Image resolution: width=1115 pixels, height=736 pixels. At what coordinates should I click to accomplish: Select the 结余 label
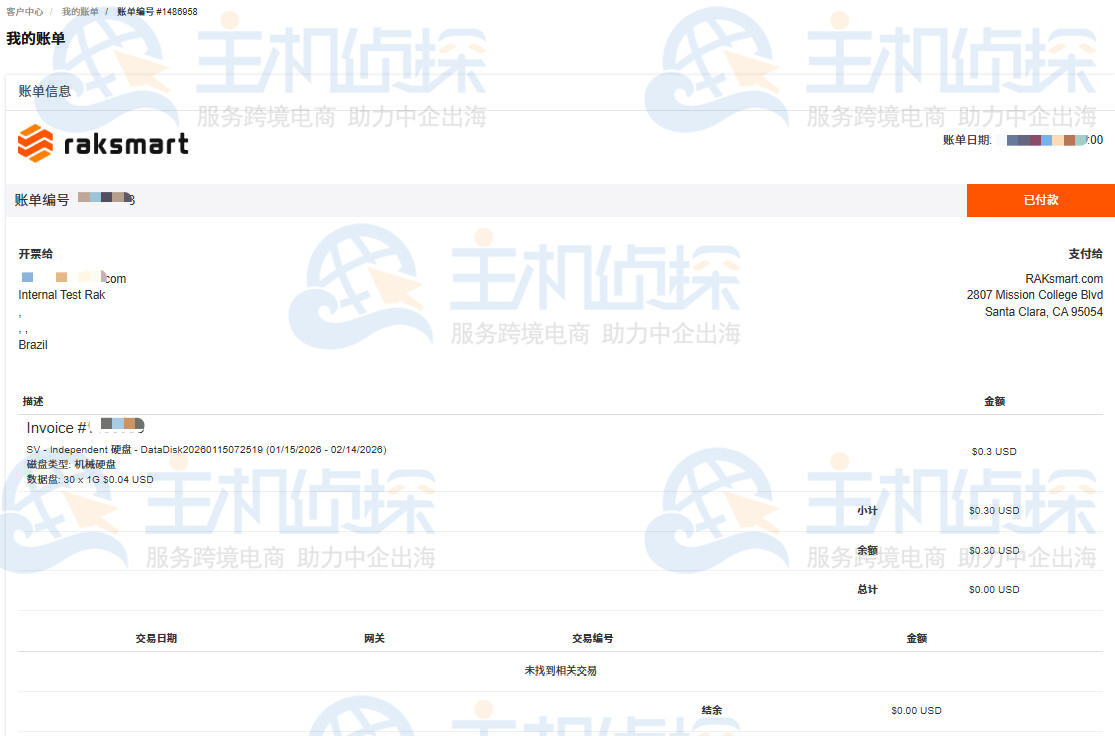pyautogui.click(x=711, y=710)
